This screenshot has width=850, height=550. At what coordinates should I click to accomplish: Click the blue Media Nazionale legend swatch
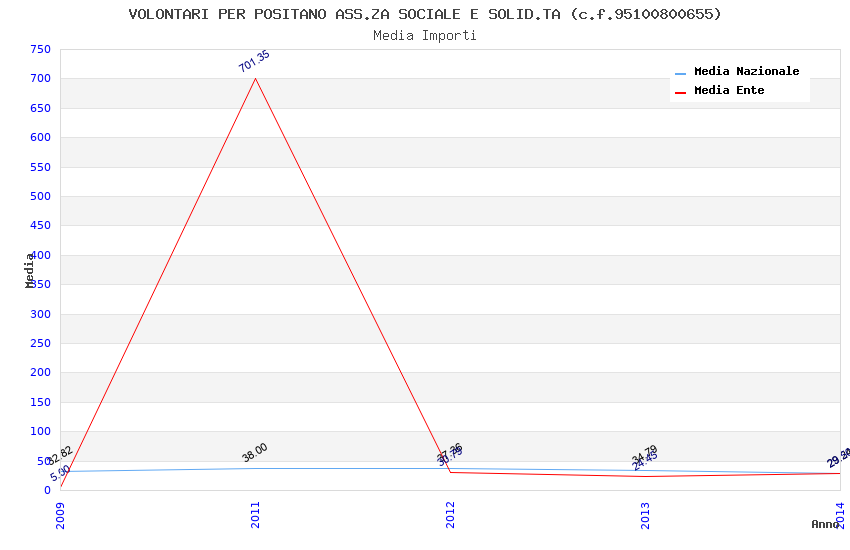coord(680,73)
